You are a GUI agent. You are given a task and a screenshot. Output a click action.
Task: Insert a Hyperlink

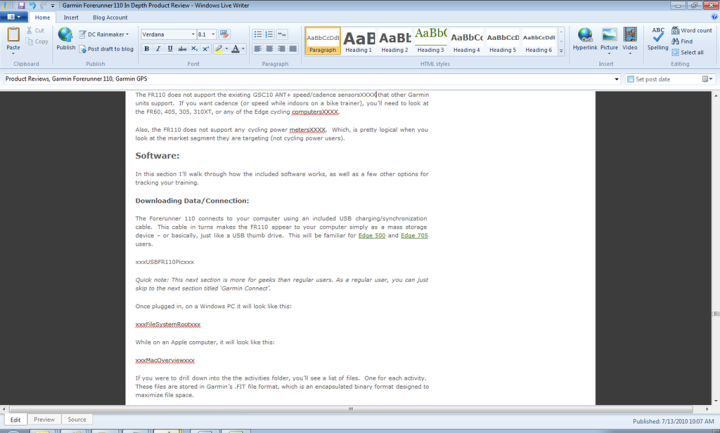click(x=585, y=39)
